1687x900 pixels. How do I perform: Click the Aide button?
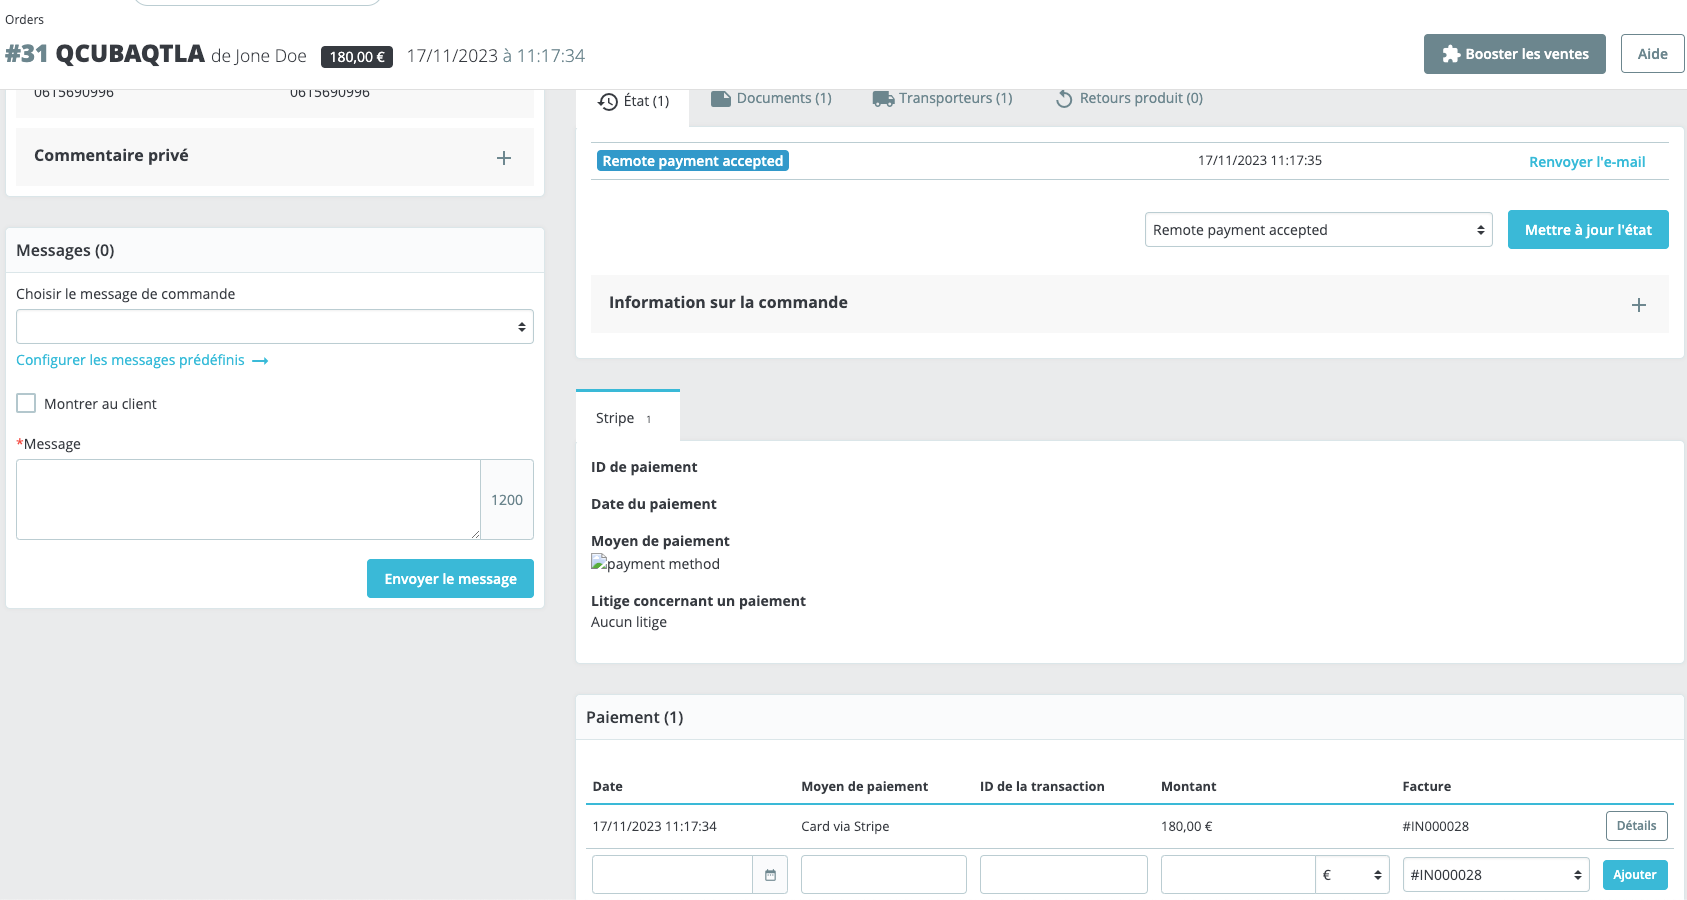tap(1652, 54)
